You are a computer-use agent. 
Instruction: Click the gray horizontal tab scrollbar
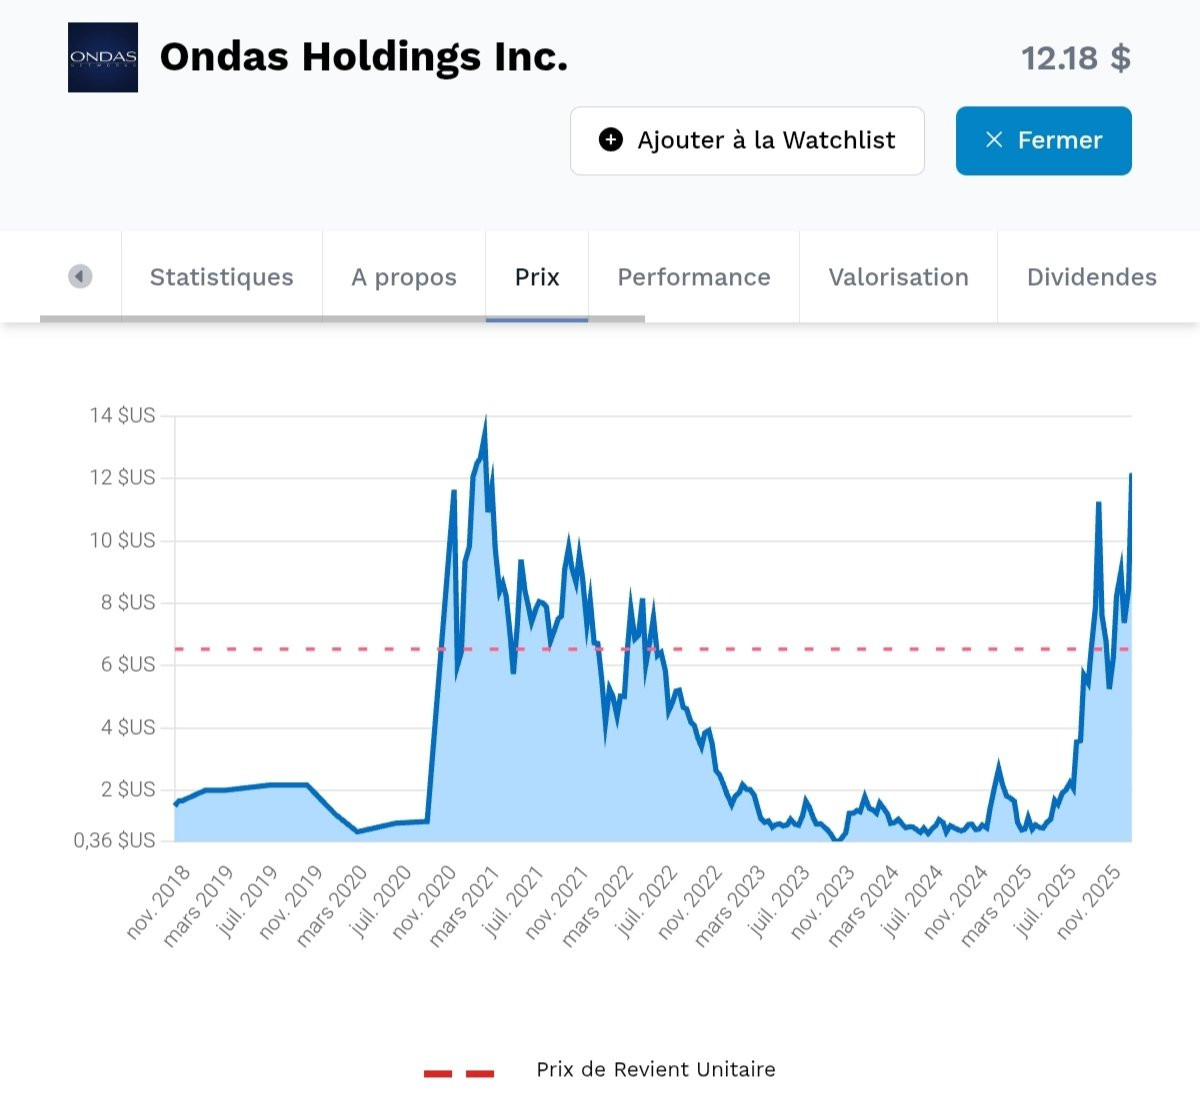pyautogui.click(x=342, y=319)
